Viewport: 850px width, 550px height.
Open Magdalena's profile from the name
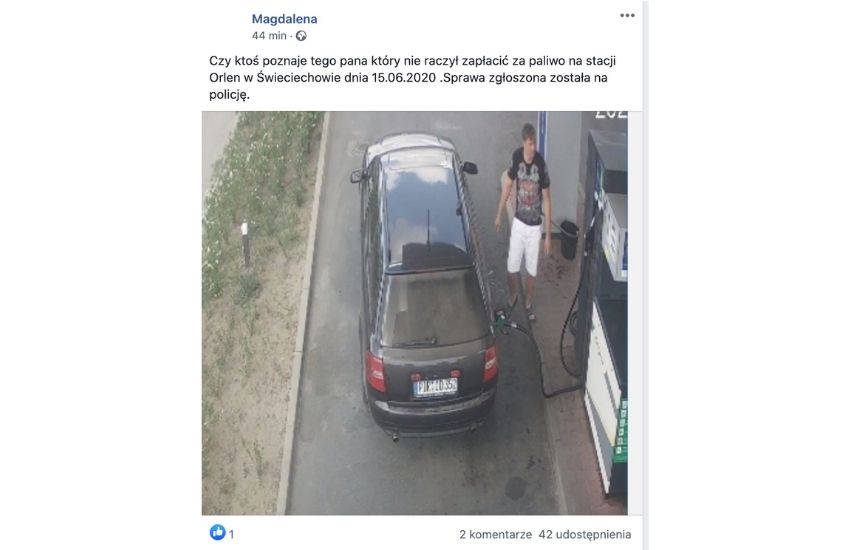285,19
